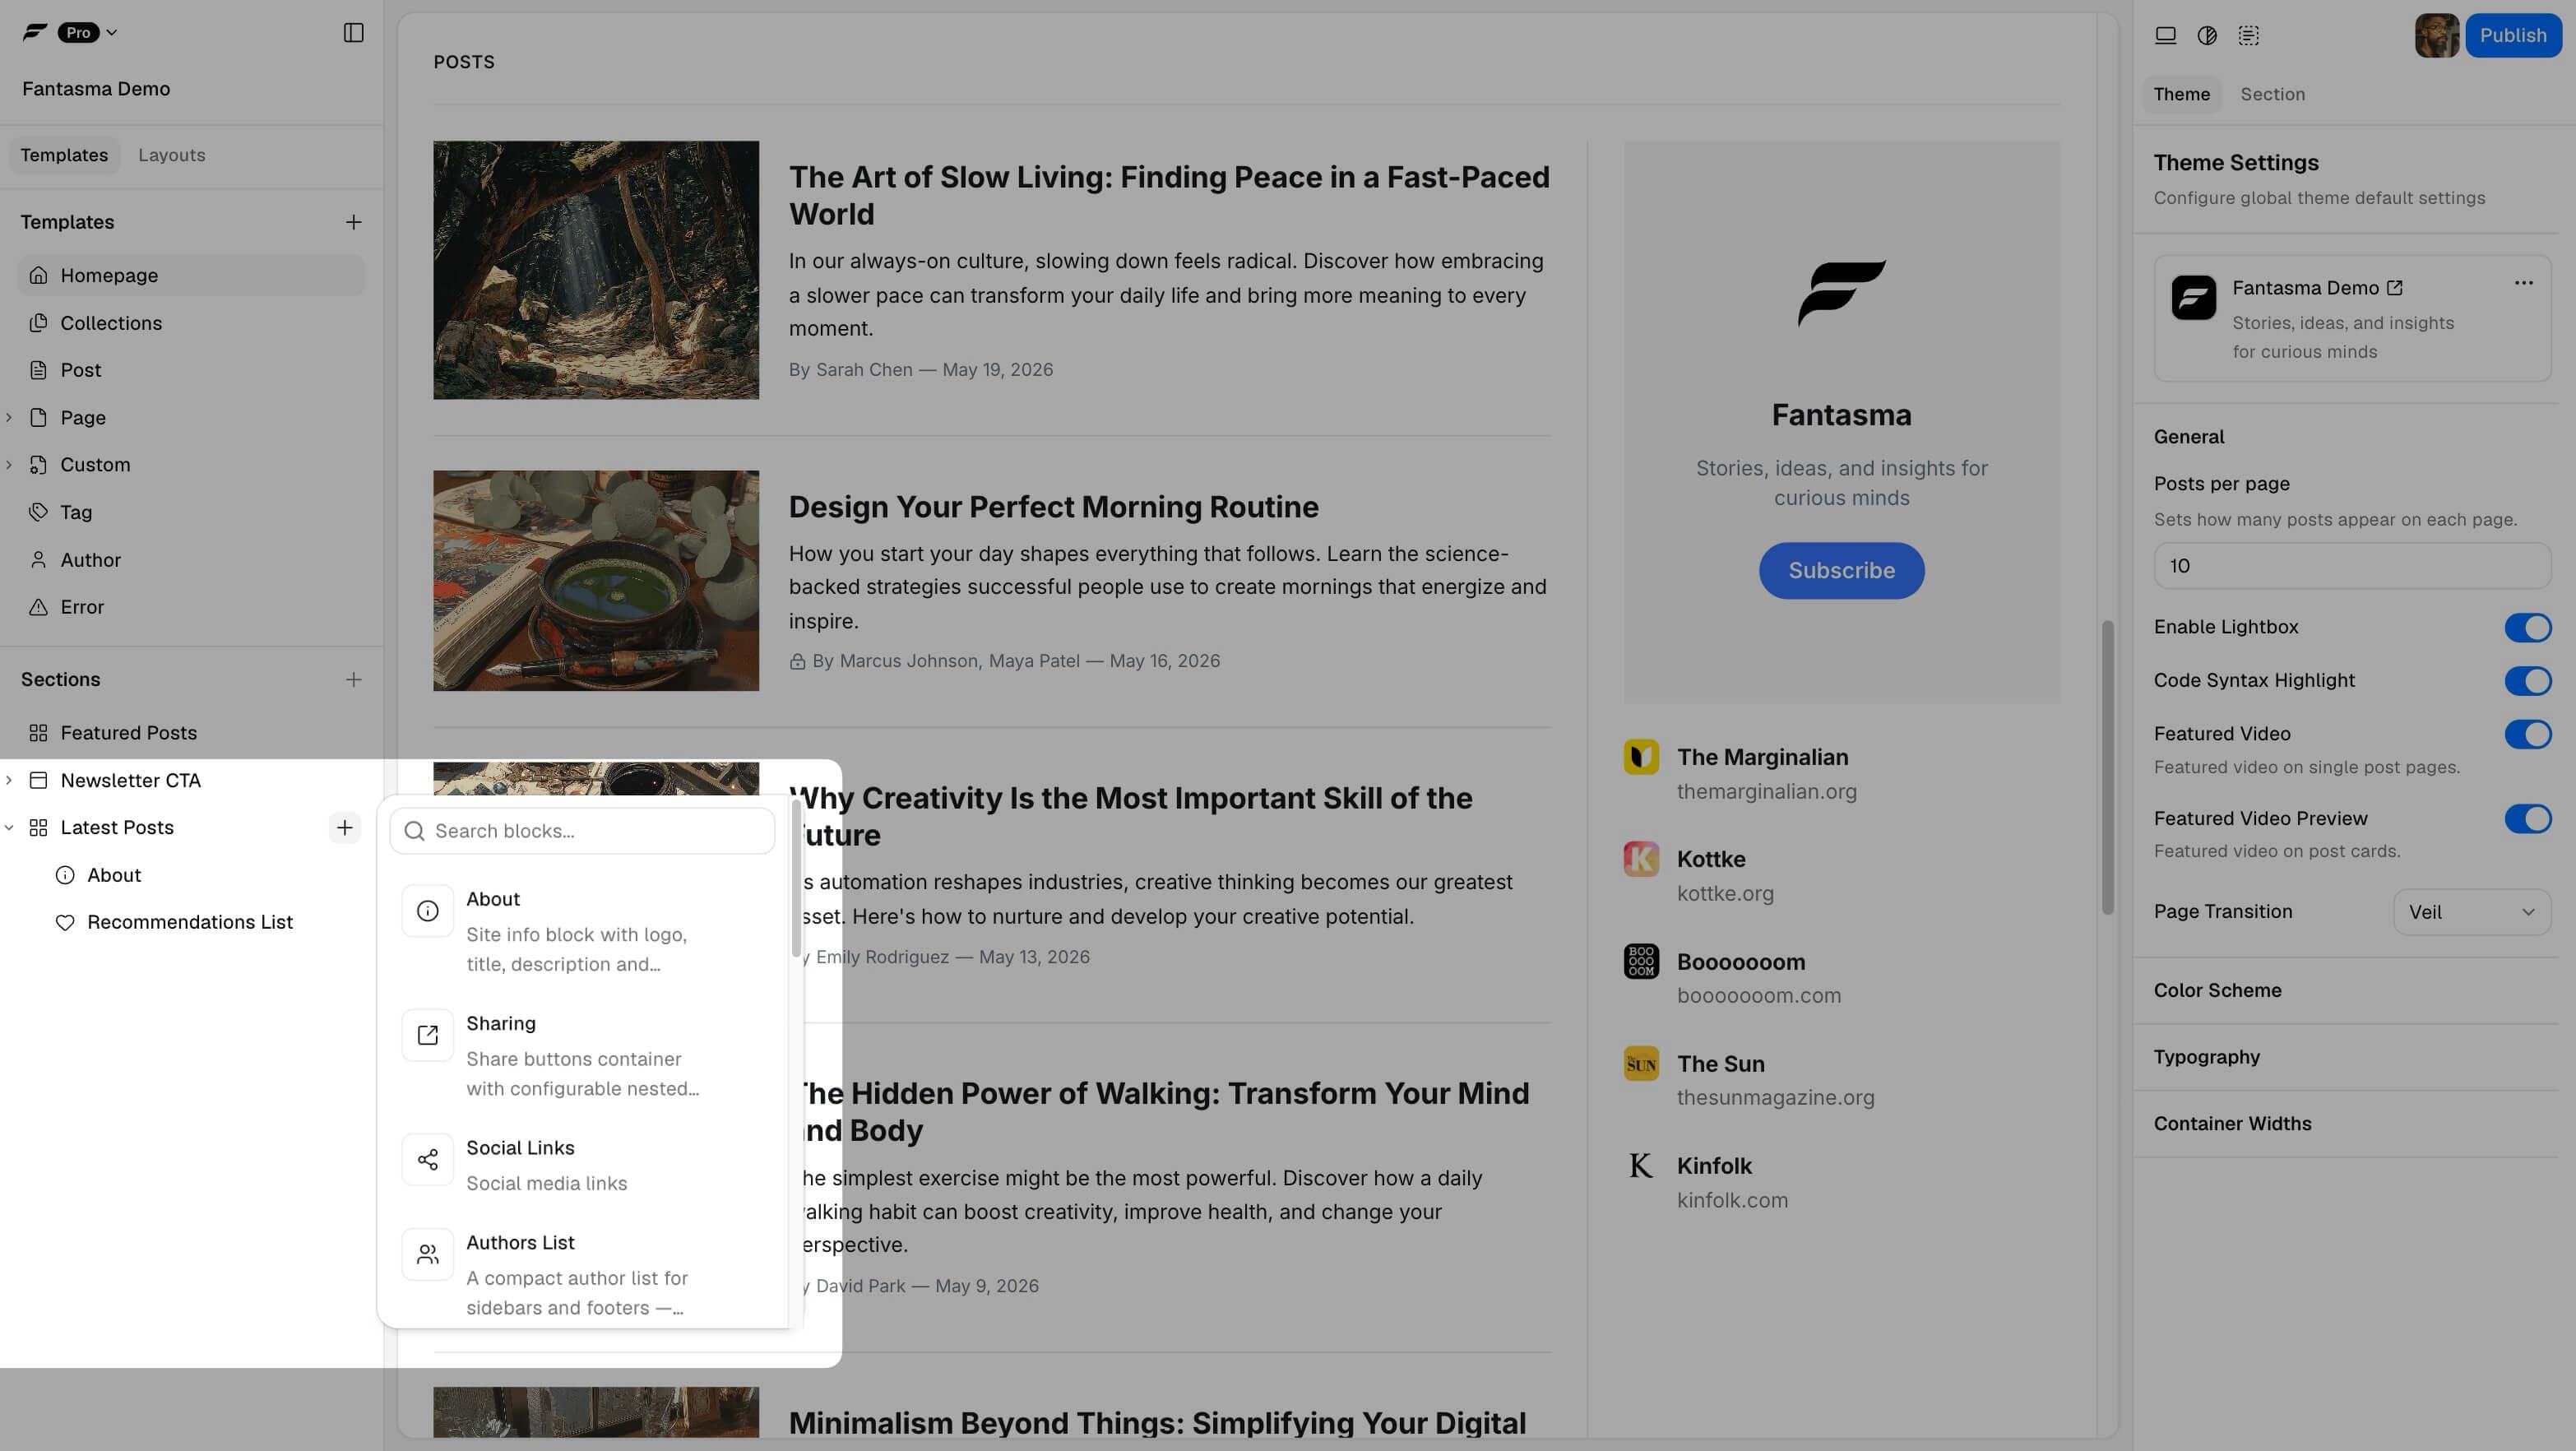
Task: Open the Page Transition Veil dropdown
Action: (2472, 912)
